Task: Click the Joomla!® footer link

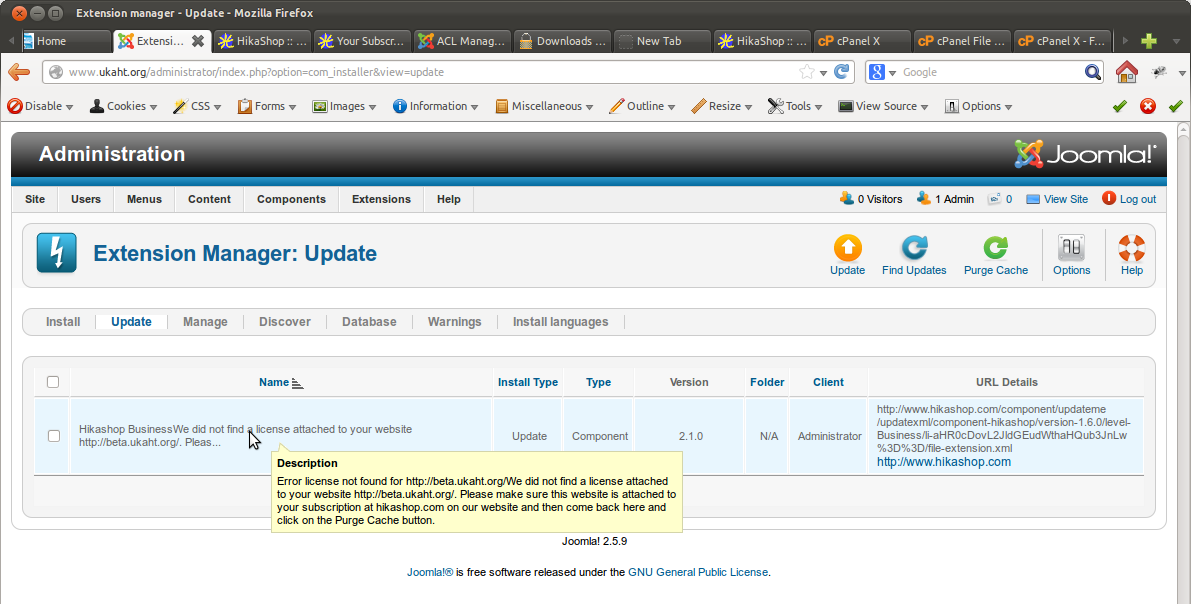Action: pos(430,572)
